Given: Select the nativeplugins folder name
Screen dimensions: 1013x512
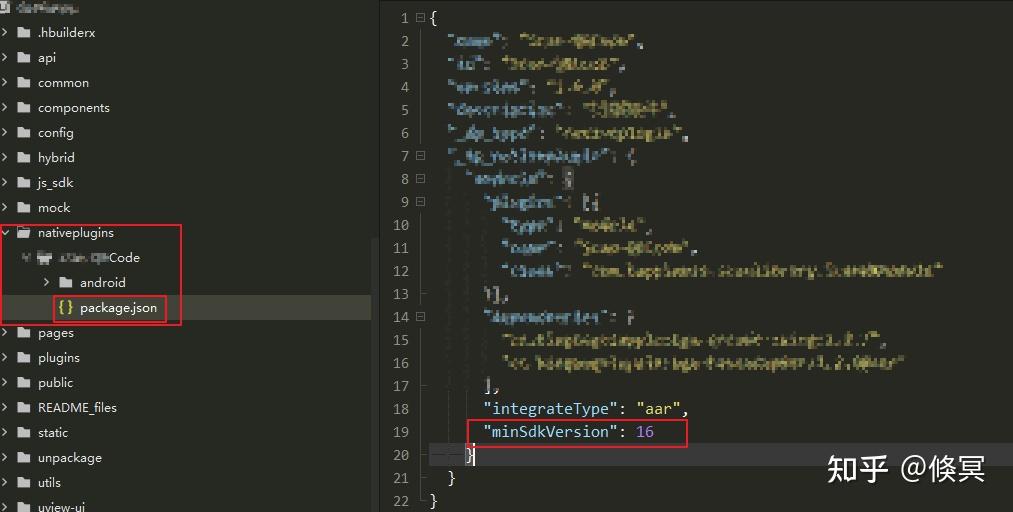Looking at the screenshot, I should point(76,232).
